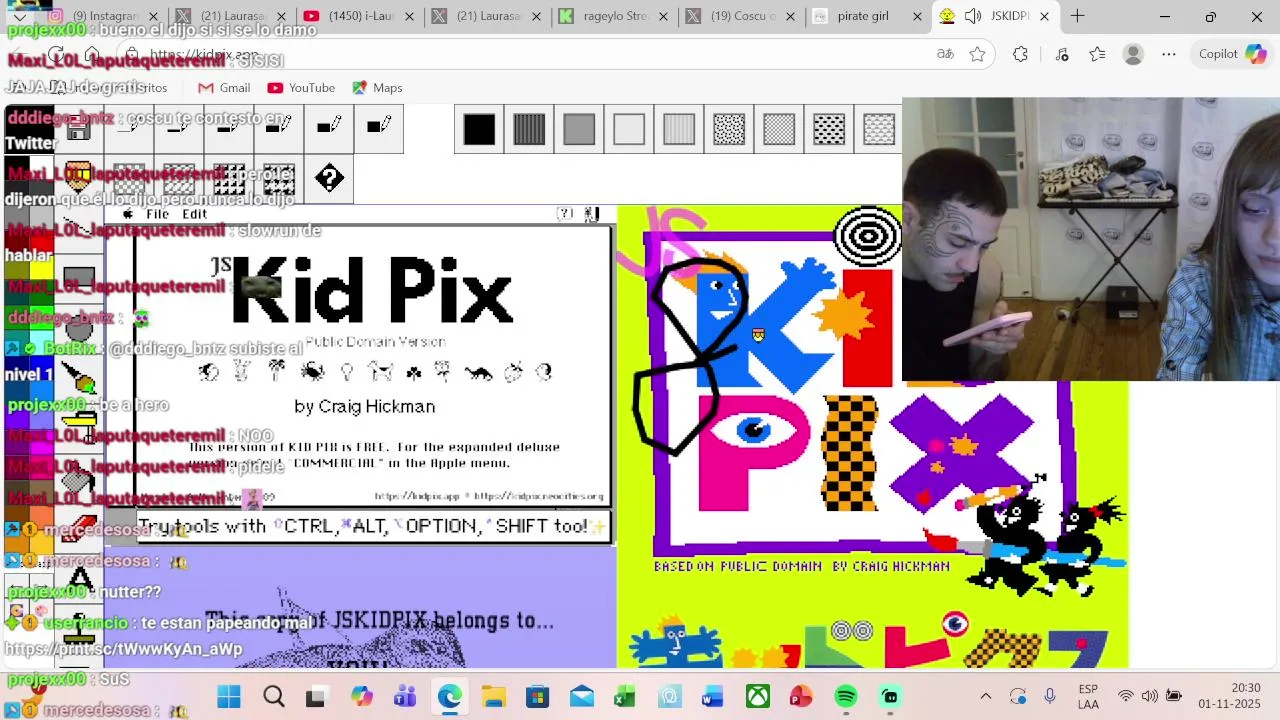
Task: Open Xbox app from the taskbar
Action: (758, 697)
